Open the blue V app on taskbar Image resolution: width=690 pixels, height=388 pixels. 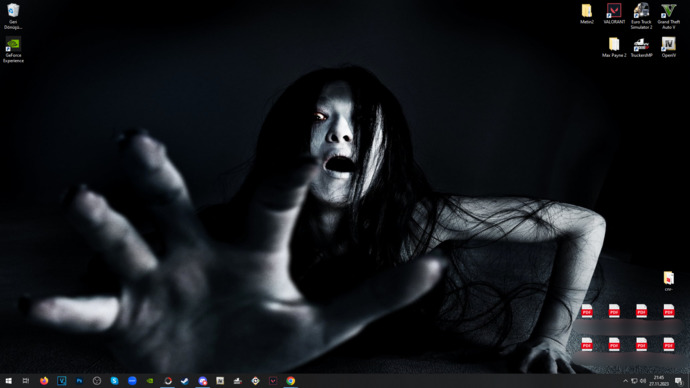62,381
